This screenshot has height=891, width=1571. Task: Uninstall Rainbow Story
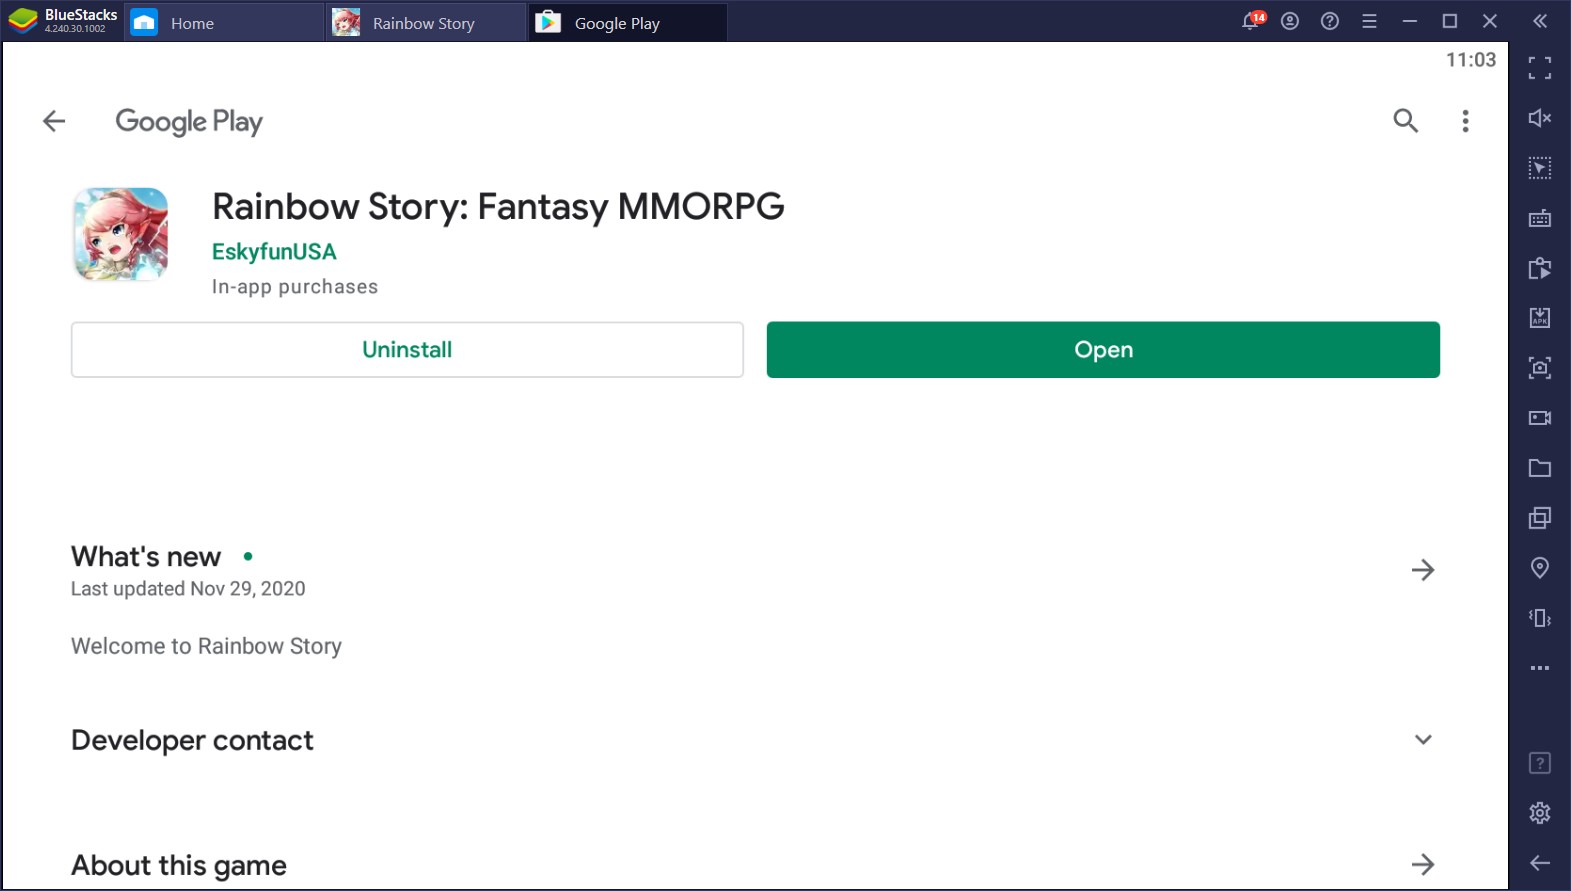407,350
